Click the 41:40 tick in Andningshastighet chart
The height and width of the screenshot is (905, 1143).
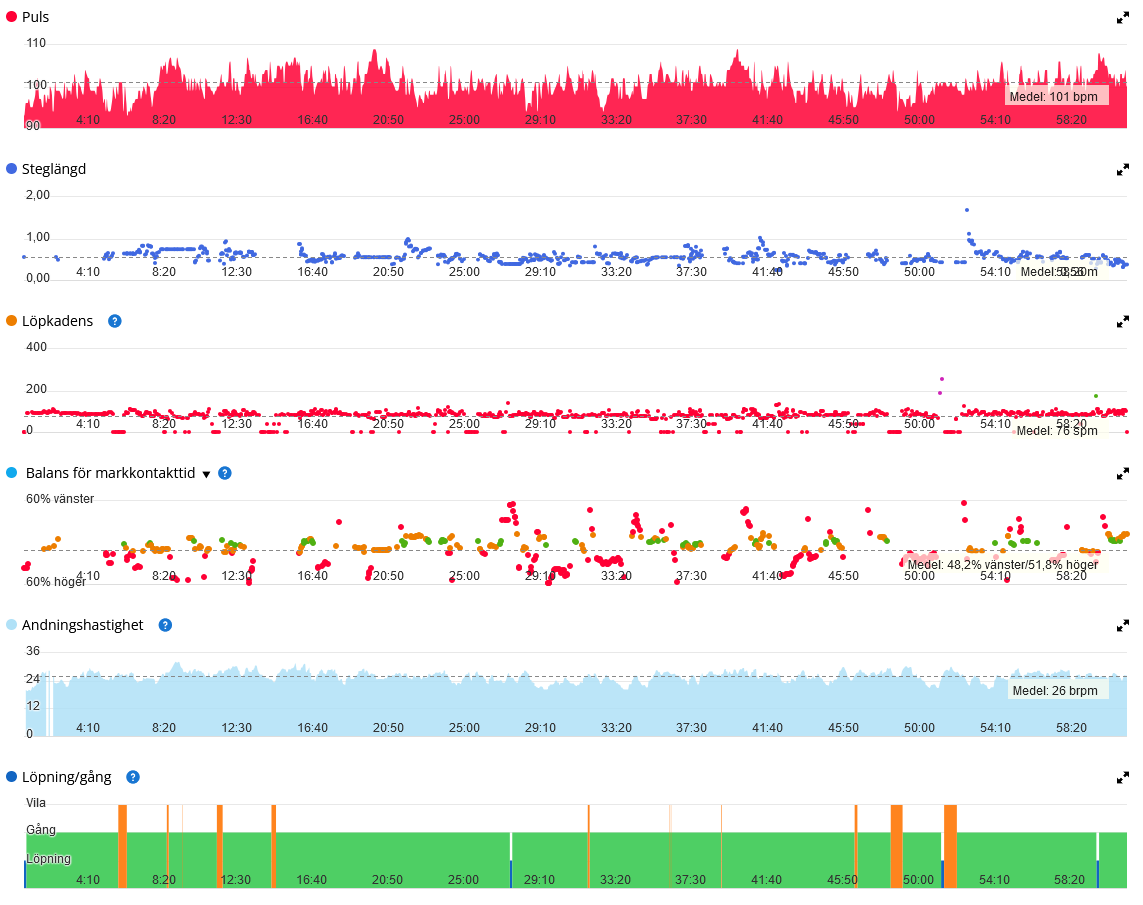coord(768,728)
